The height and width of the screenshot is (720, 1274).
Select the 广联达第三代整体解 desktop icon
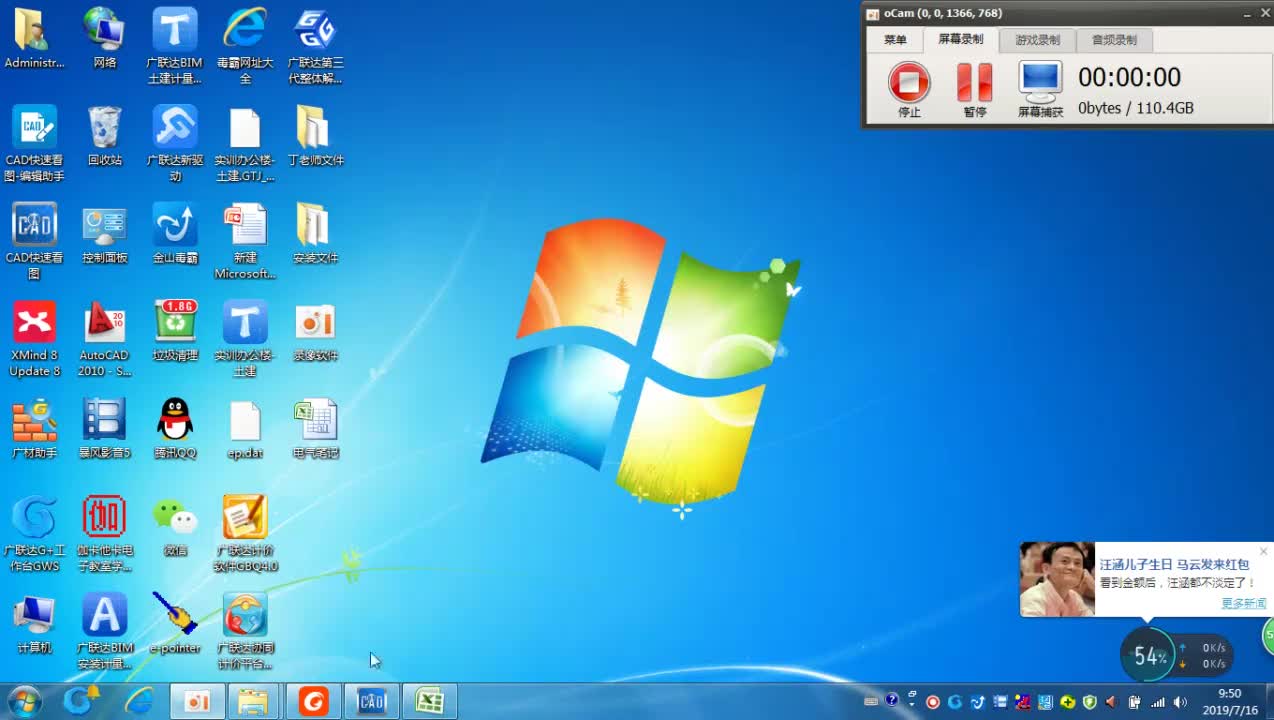[315, 45]
